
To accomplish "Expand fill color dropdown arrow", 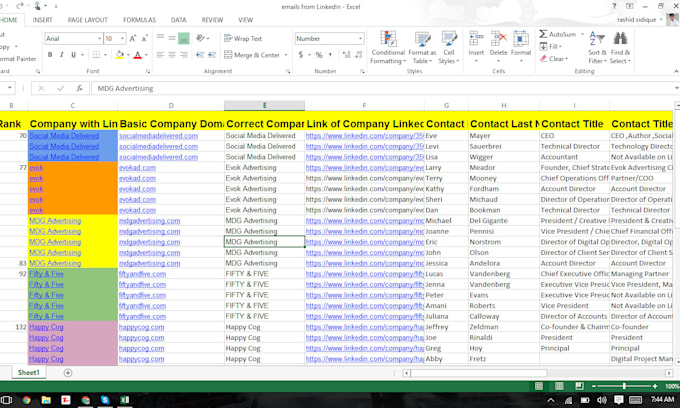I will pyautogui.click(x=128, y=55).
